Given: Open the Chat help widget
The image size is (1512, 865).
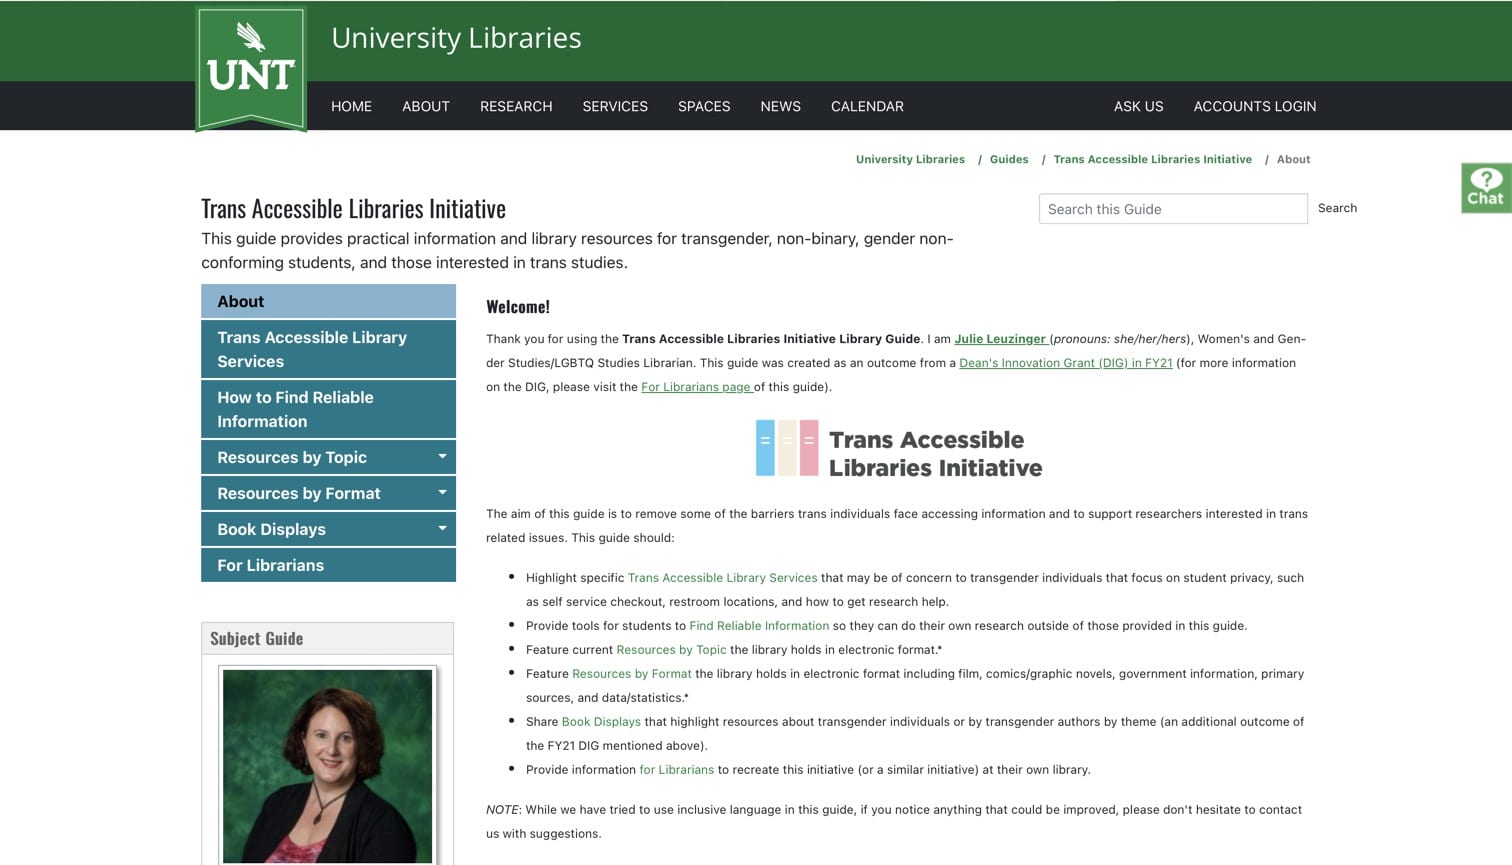Looking at the screenshot, I should (1485, 188).
